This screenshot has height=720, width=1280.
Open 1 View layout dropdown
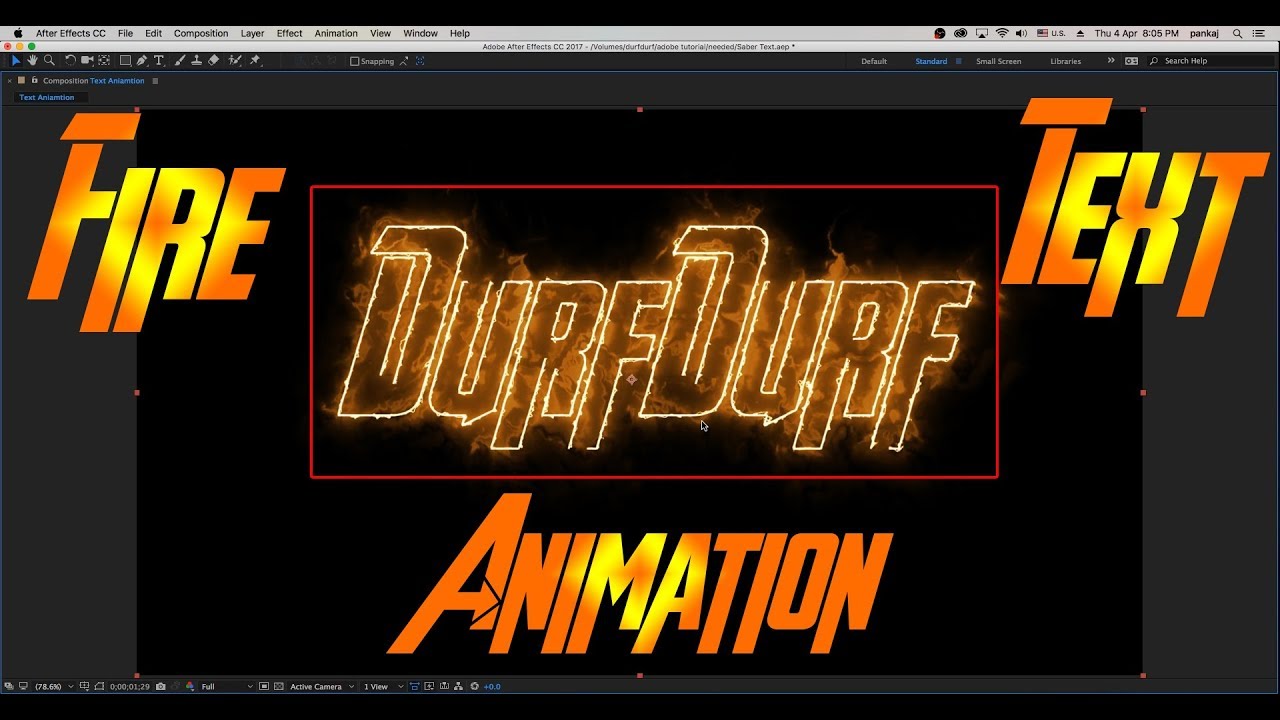[384, 687]
